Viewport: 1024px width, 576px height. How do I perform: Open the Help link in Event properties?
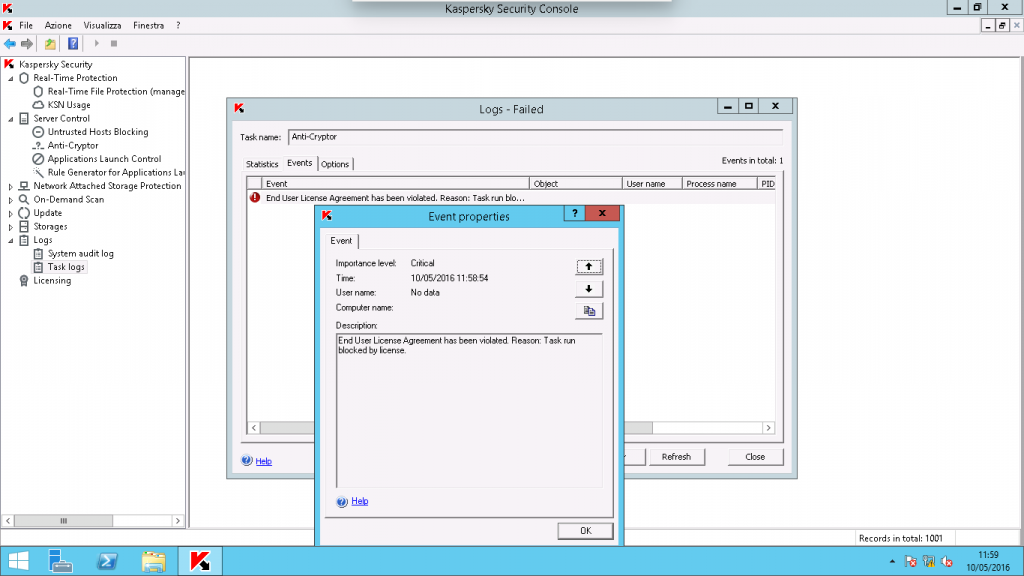(360, 502)
